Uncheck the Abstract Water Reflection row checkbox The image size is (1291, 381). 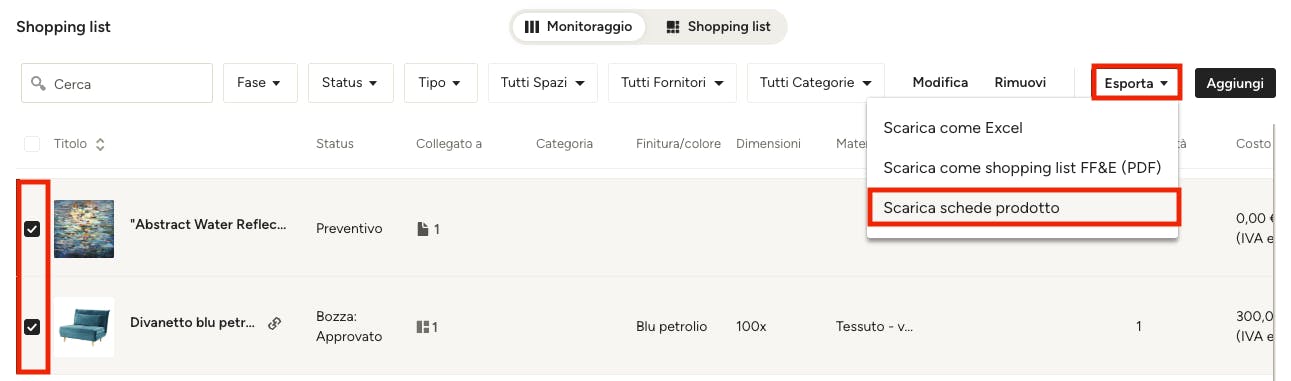tap(32, 229)
